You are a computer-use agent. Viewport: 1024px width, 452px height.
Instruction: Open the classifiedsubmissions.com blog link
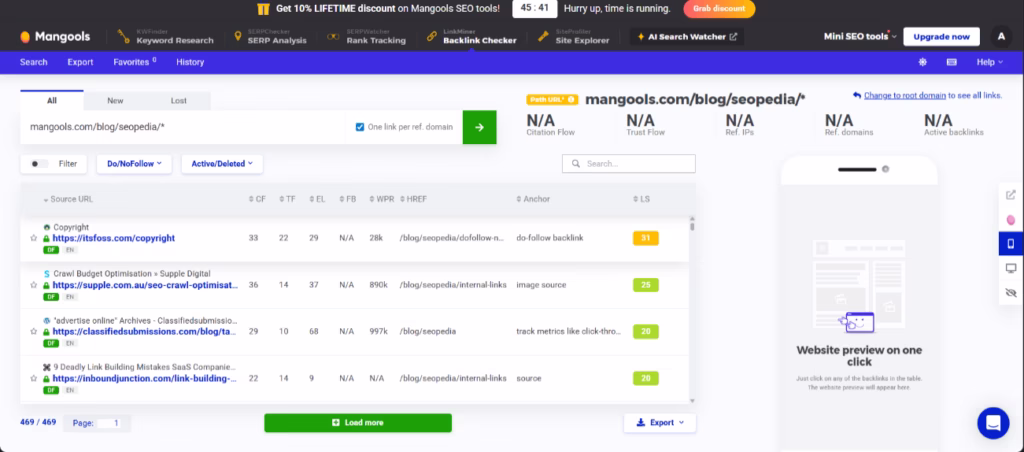pos(145,332)
